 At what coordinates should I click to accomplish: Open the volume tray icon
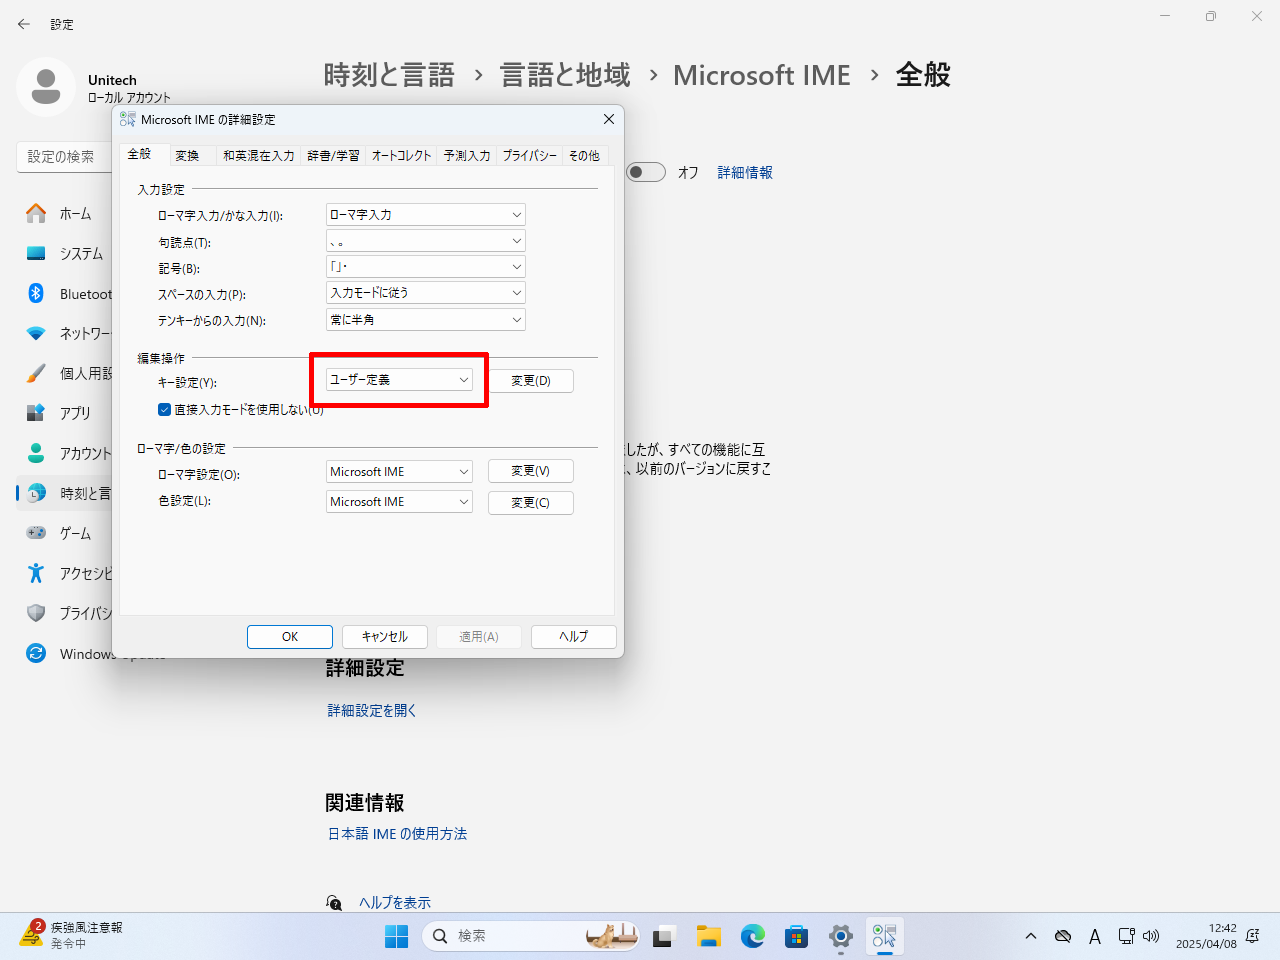1151,936
